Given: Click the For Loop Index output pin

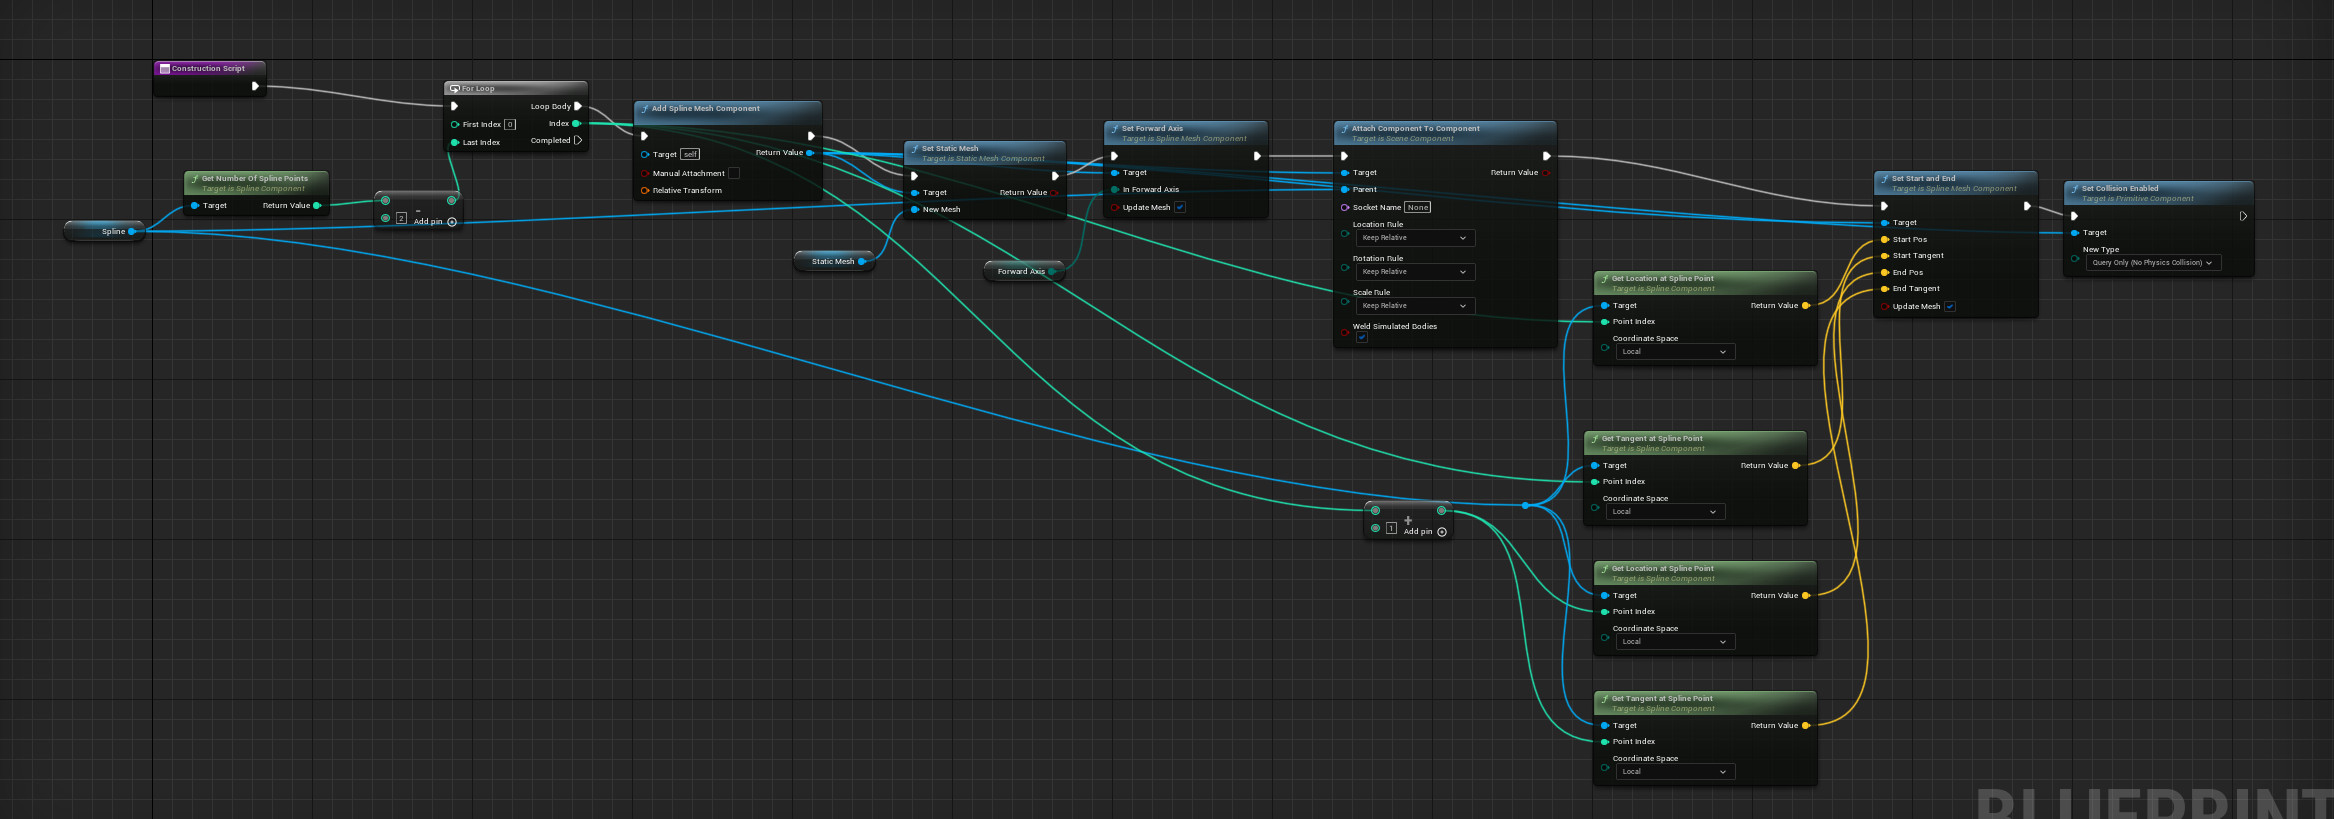Looking at the screenshot, I should (x=576, y=124).
